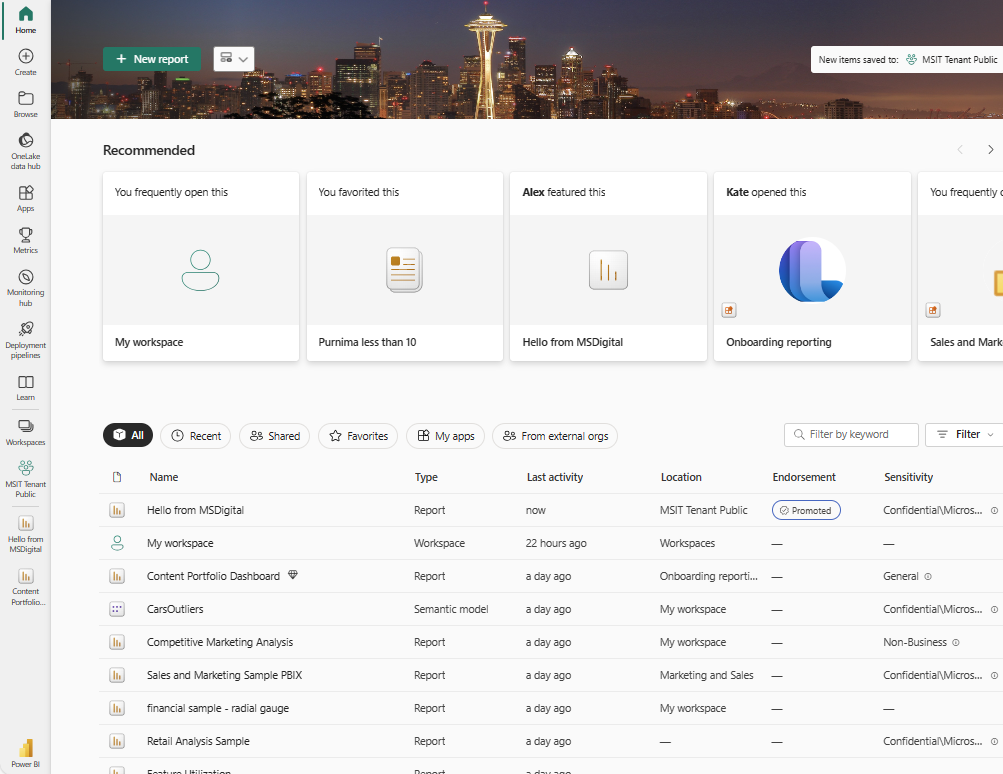Click info icon next to General sensitivity
The image size is (1003, 774).
(x=928, y=576)
